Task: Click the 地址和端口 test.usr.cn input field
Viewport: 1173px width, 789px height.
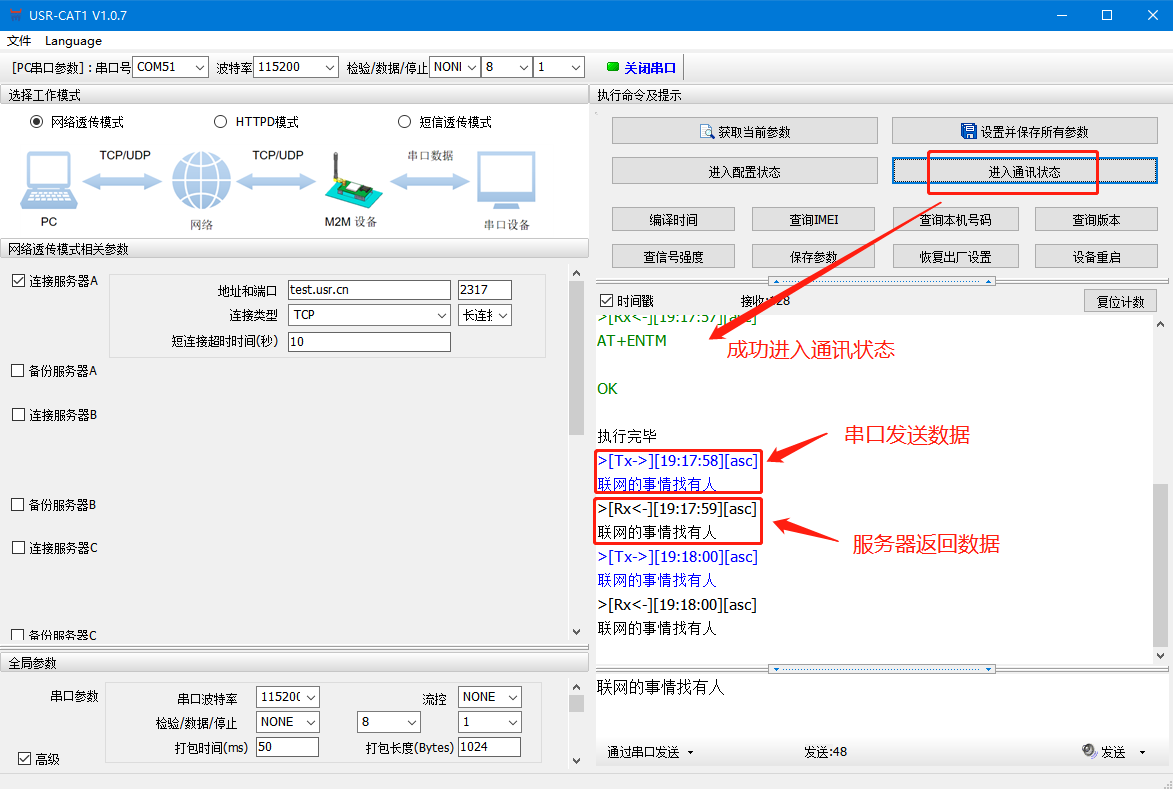Action: pos(369,290)
